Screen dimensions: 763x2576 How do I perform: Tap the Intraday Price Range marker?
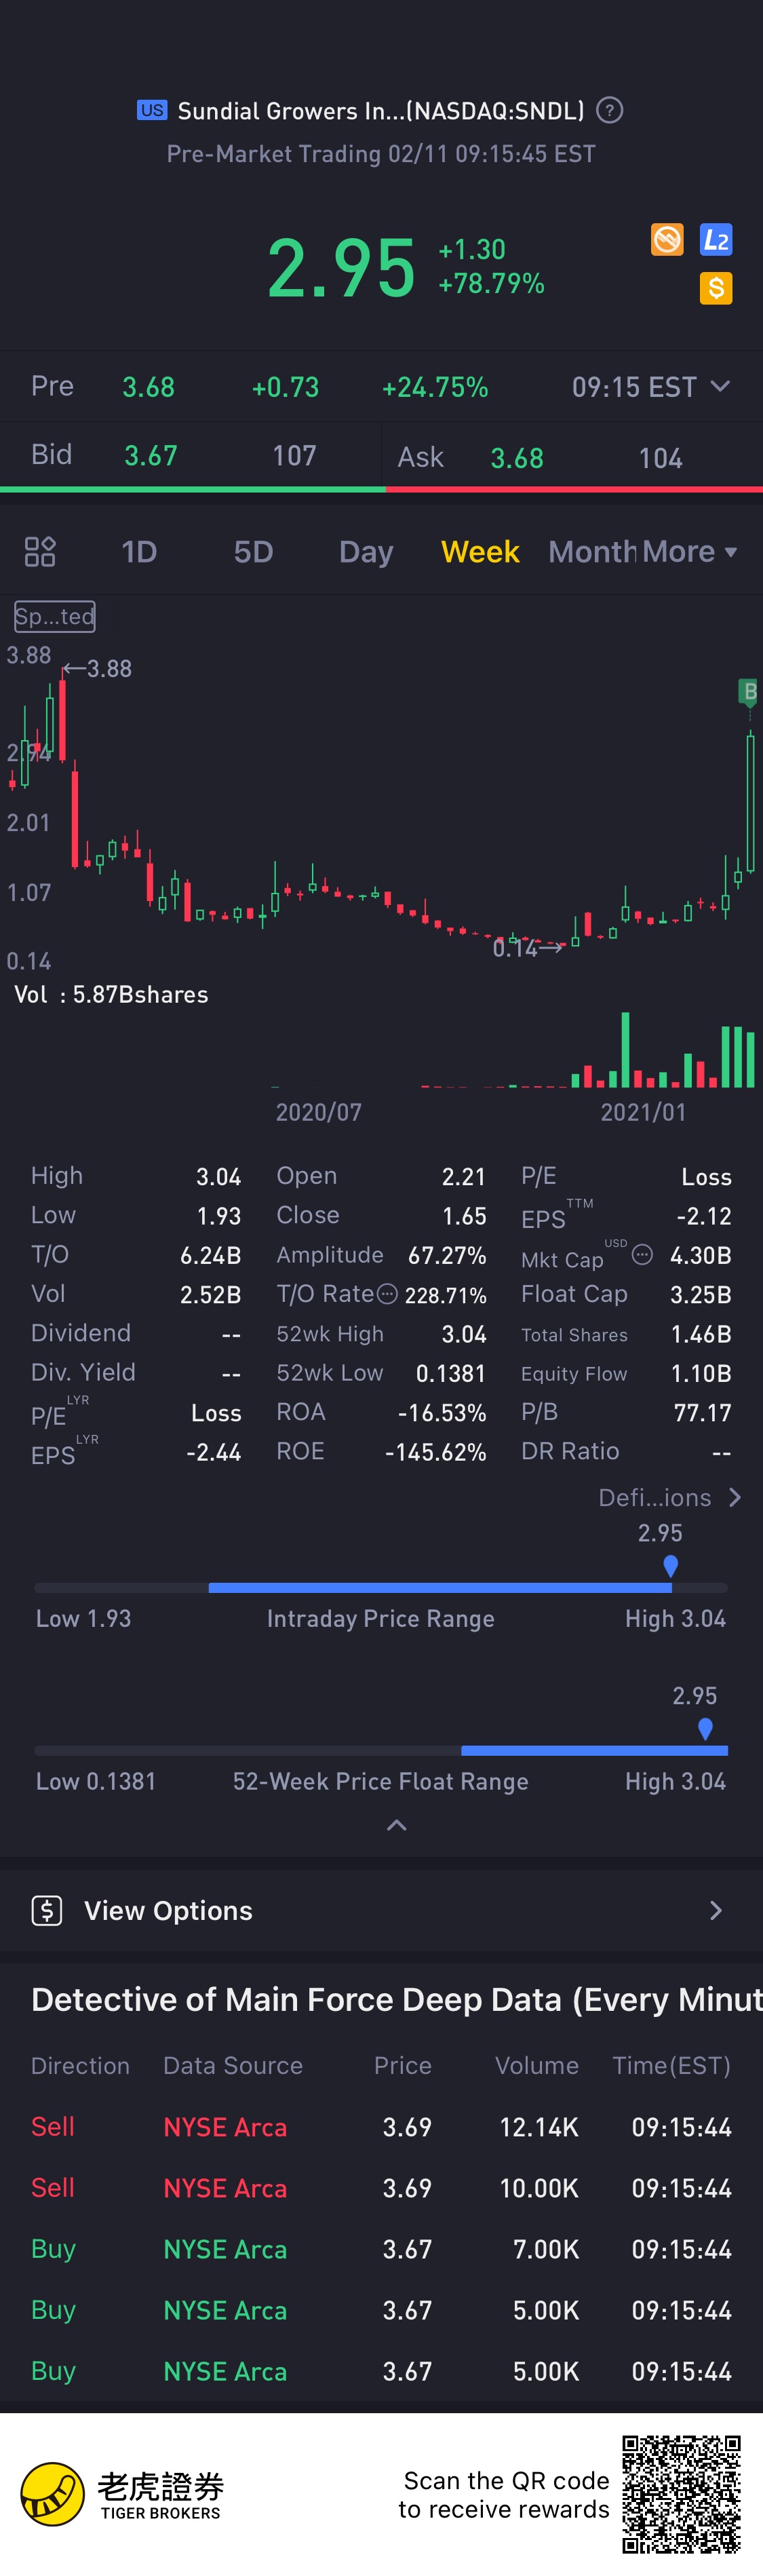click(671, 1566)
